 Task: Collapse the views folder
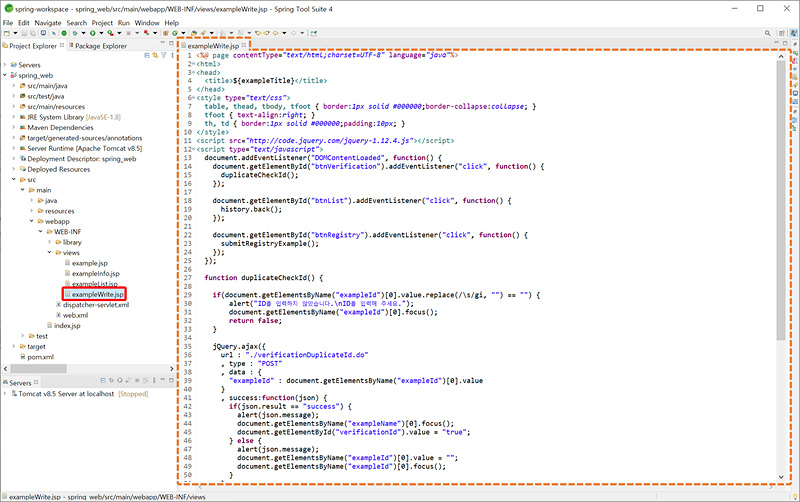point(49,252)
